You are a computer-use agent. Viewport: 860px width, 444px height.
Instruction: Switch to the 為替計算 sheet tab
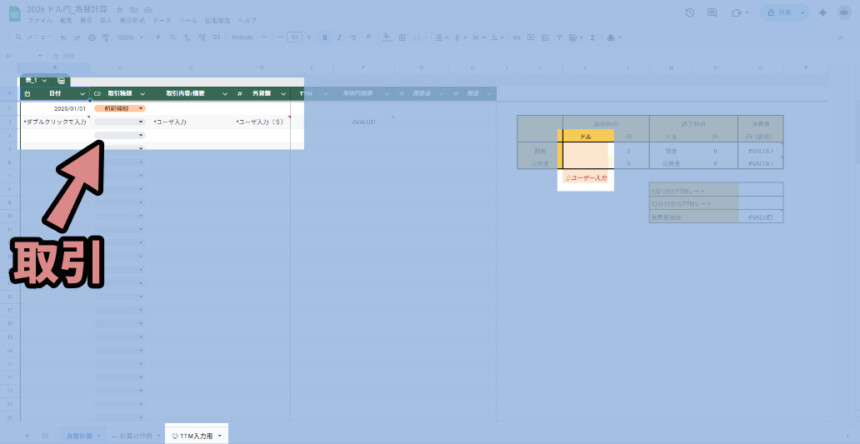click(x=78, y=436)
